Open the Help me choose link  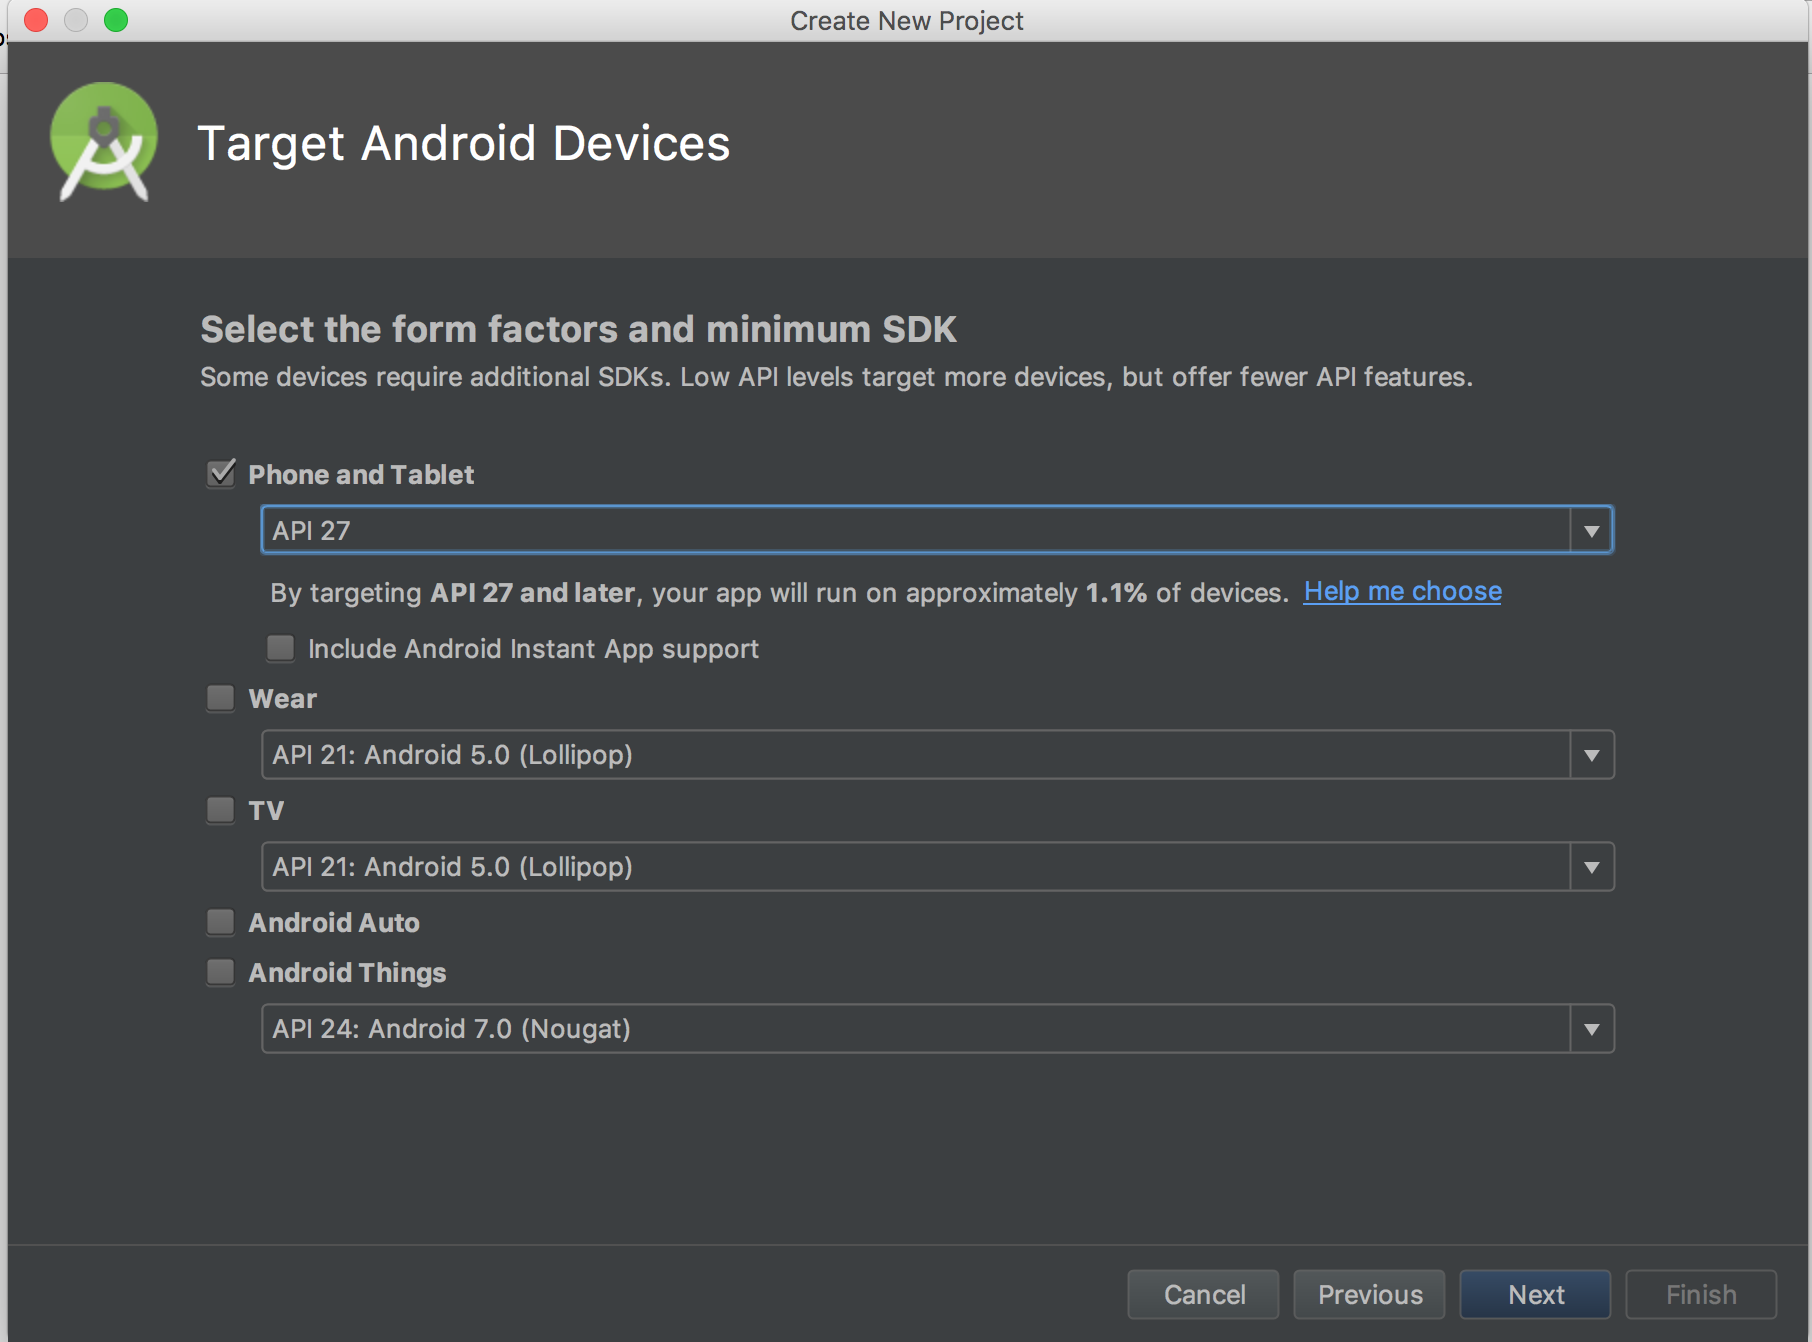1401,591
